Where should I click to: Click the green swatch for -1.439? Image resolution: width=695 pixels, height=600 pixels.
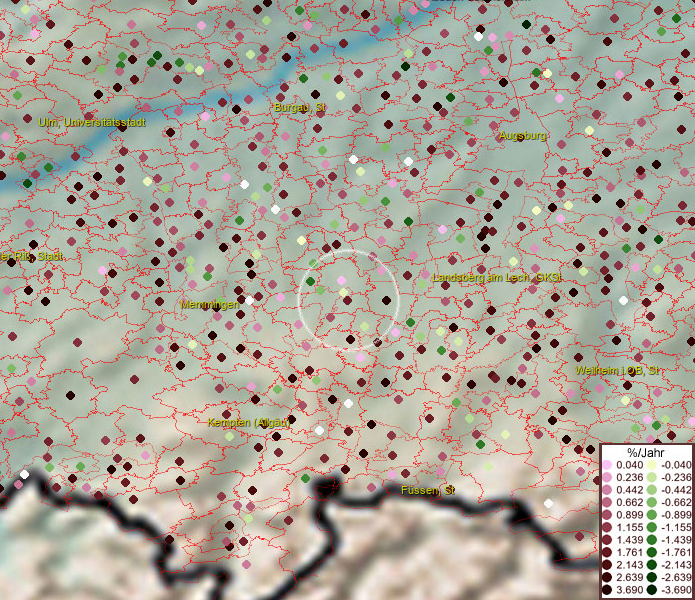point(652,540)
